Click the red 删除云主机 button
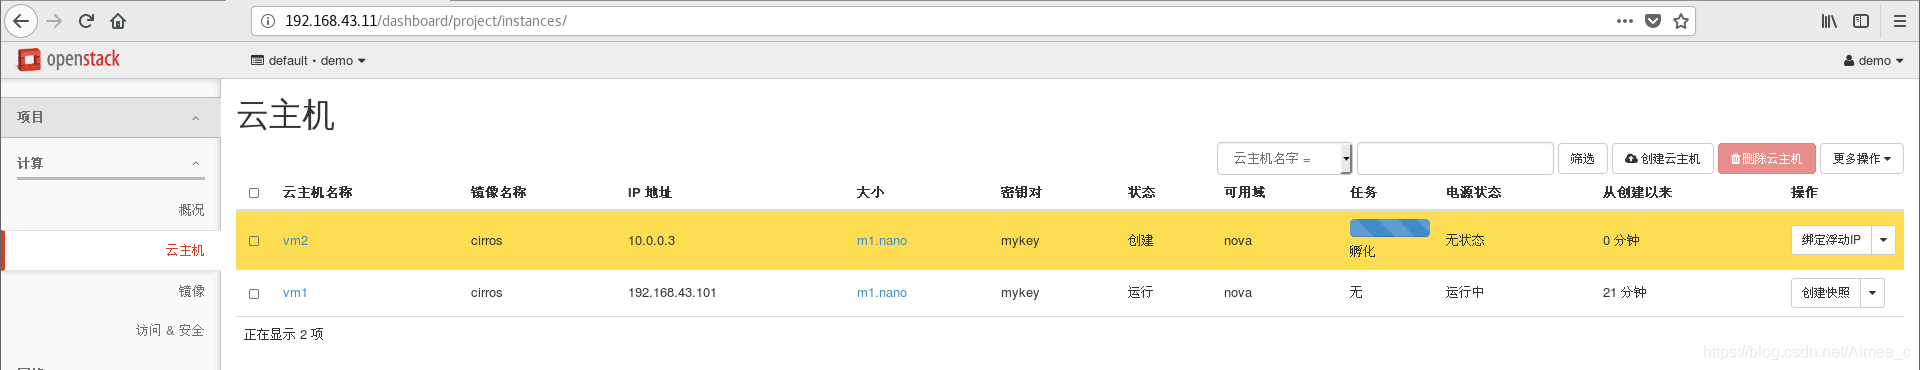1920x370 pixels. pyautogui.click(x=1766, y=158)
